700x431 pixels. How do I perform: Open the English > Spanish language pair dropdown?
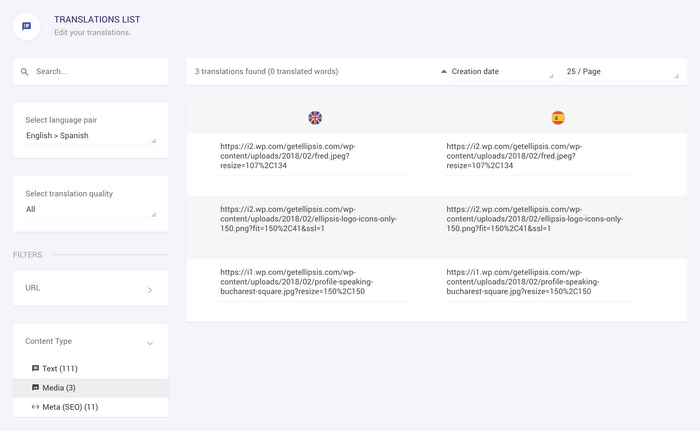[x=91, y=136]
